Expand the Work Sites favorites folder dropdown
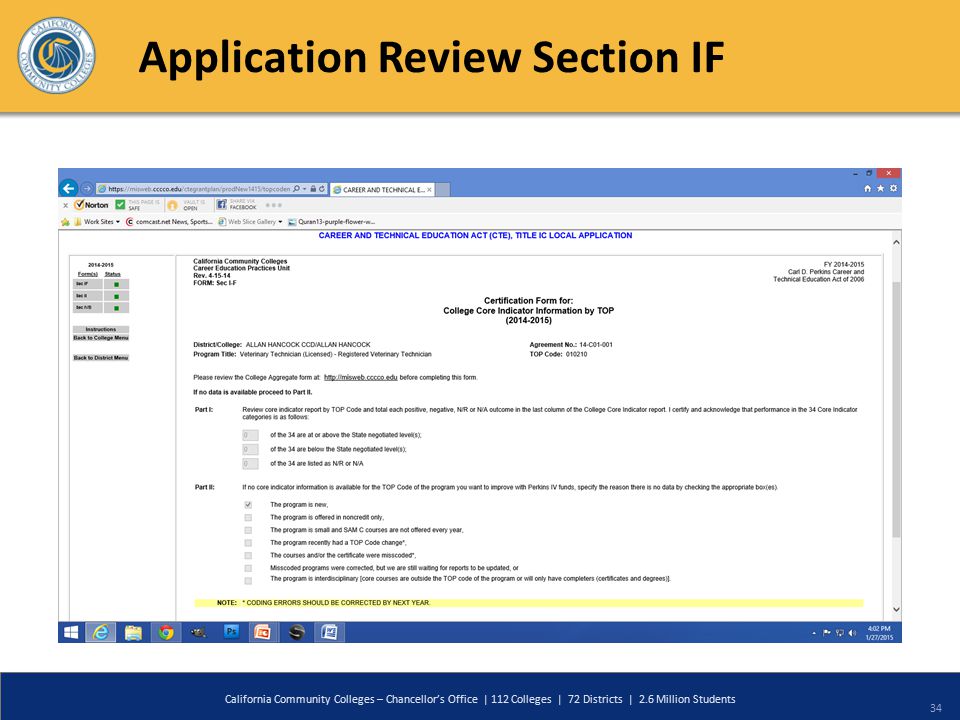Image resolution: width=960 pixels, height=720 pixels. 118,222
